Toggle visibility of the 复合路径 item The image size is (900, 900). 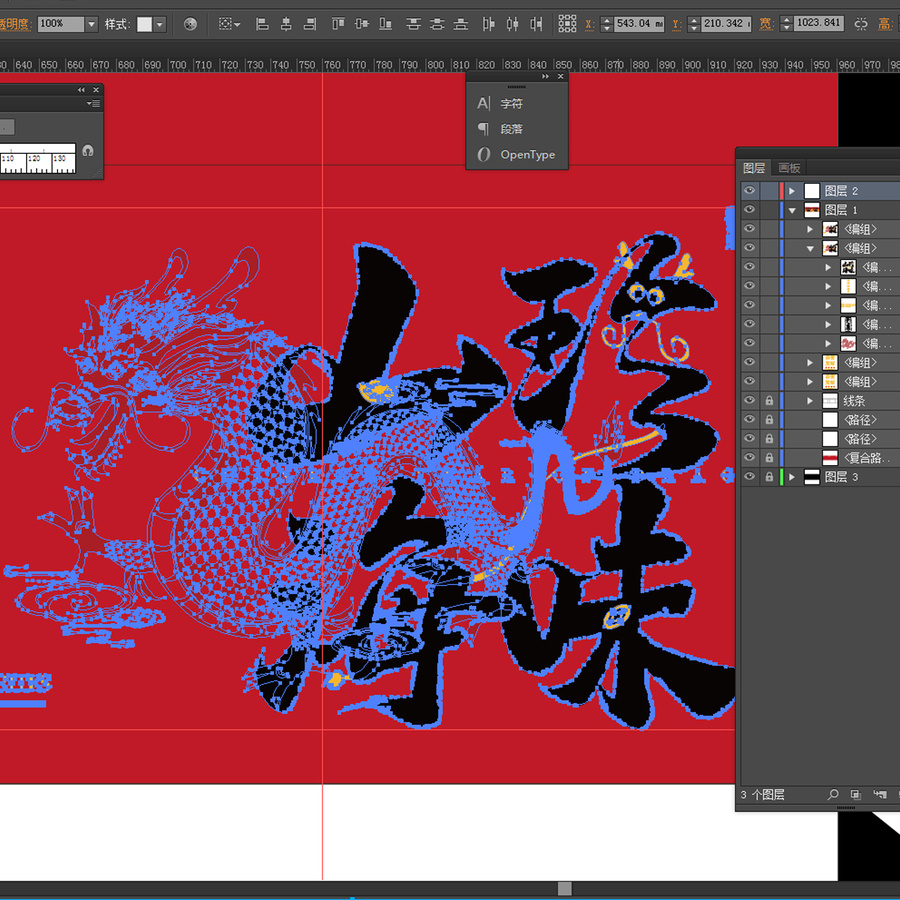tap(749, 457)
